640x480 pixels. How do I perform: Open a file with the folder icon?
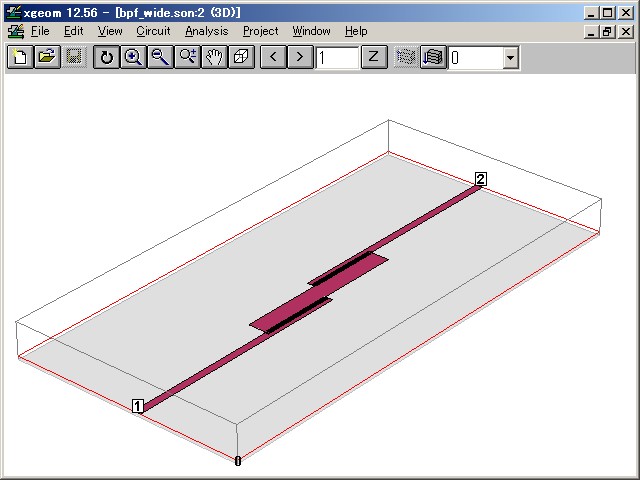point(47,57)
